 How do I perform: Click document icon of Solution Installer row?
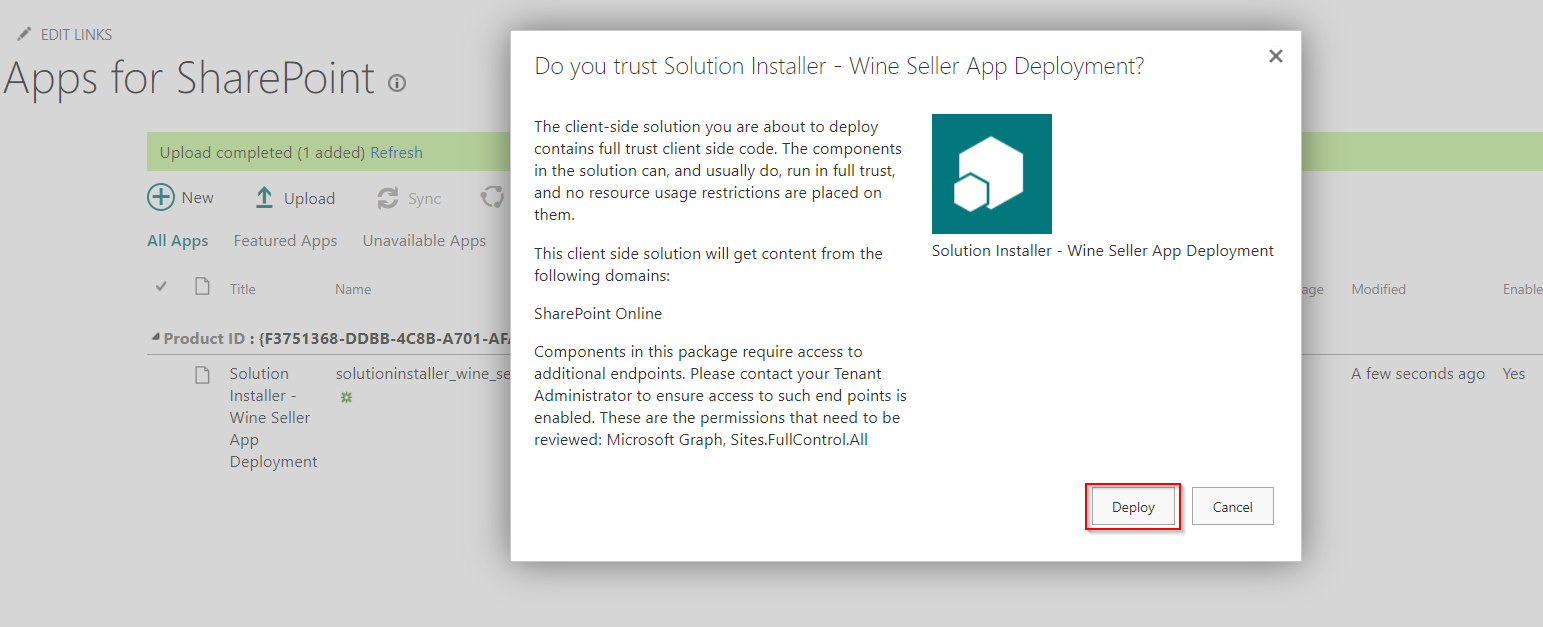(x=202, y=375)
